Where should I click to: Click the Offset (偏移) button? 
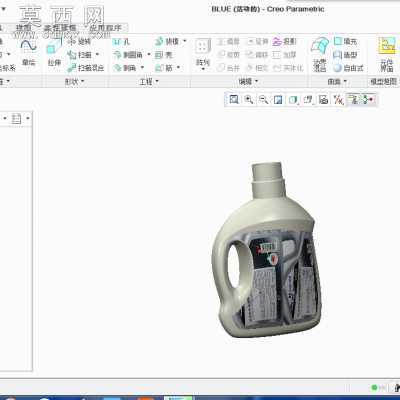[257, 55]
